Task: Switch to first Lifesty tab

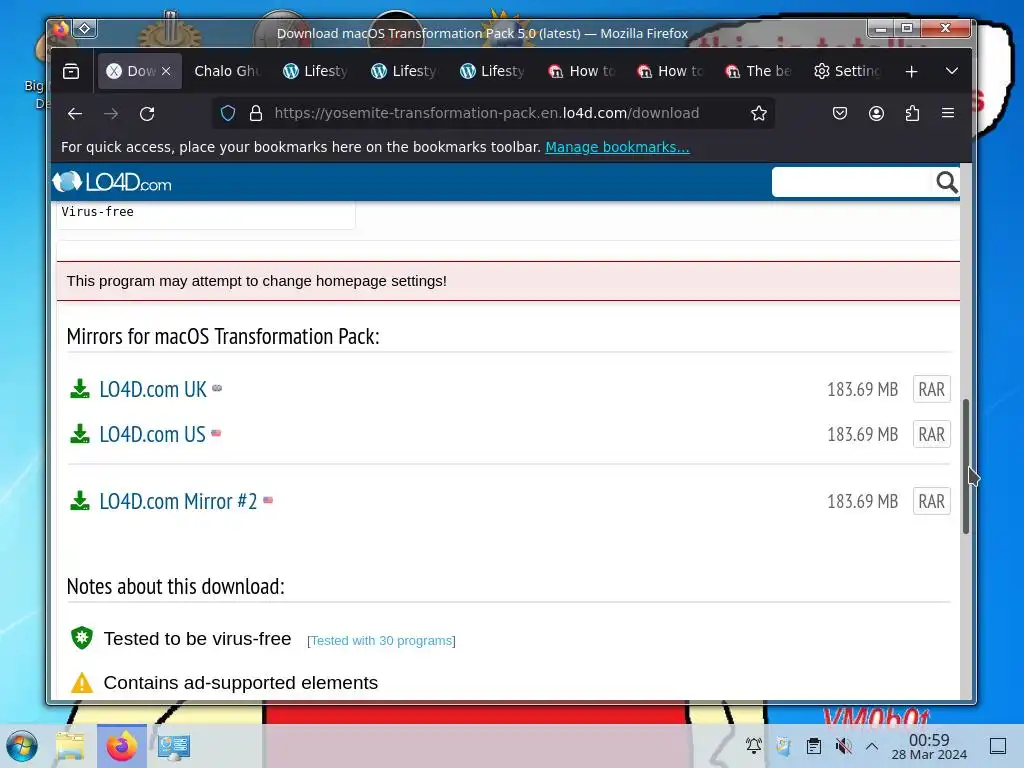Action: (x=315, y=71)
